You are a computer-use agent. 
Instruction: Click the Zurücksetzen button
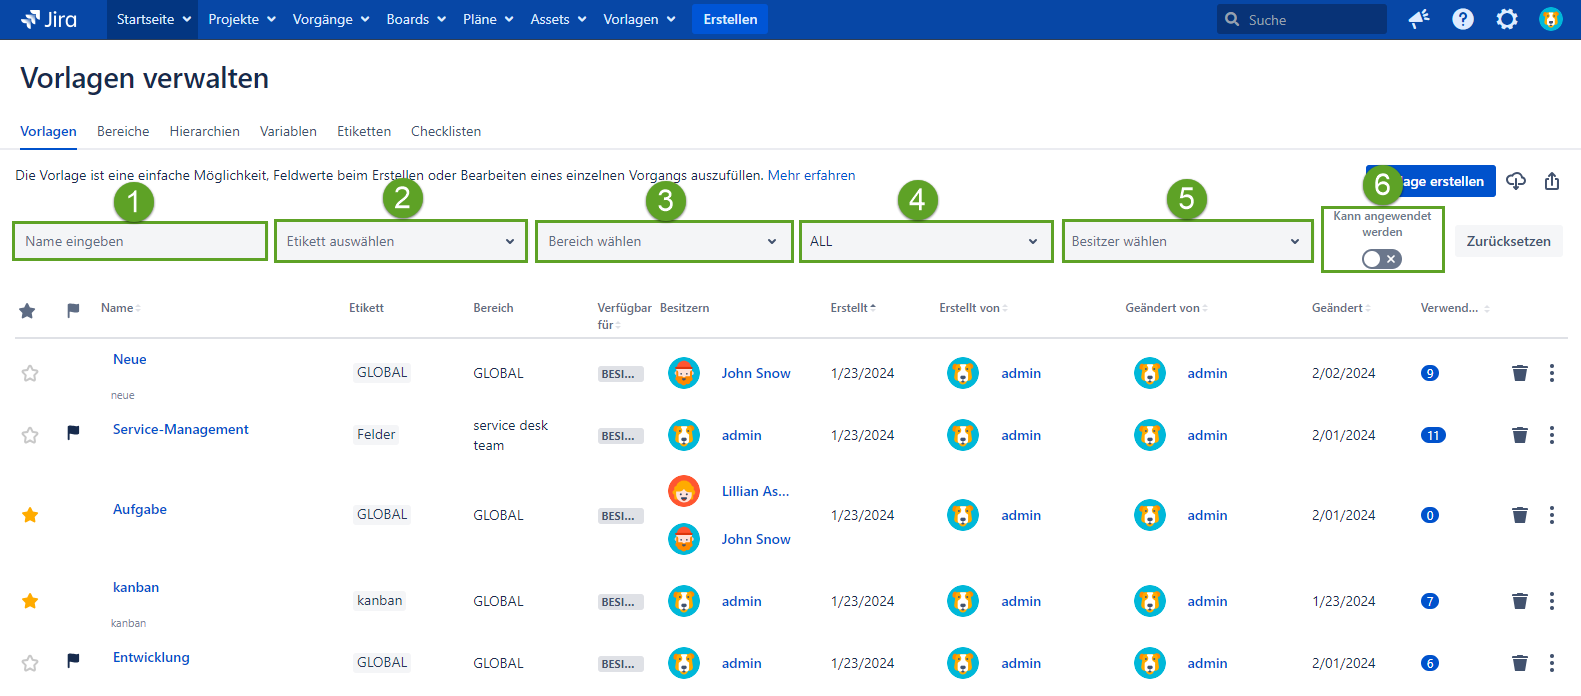click(1507, 241)
